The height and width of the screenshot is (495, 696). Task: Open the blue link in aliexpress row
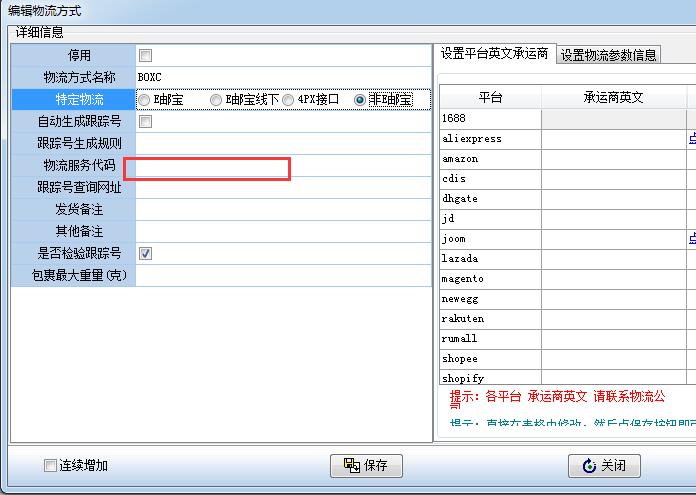[692, 139]
